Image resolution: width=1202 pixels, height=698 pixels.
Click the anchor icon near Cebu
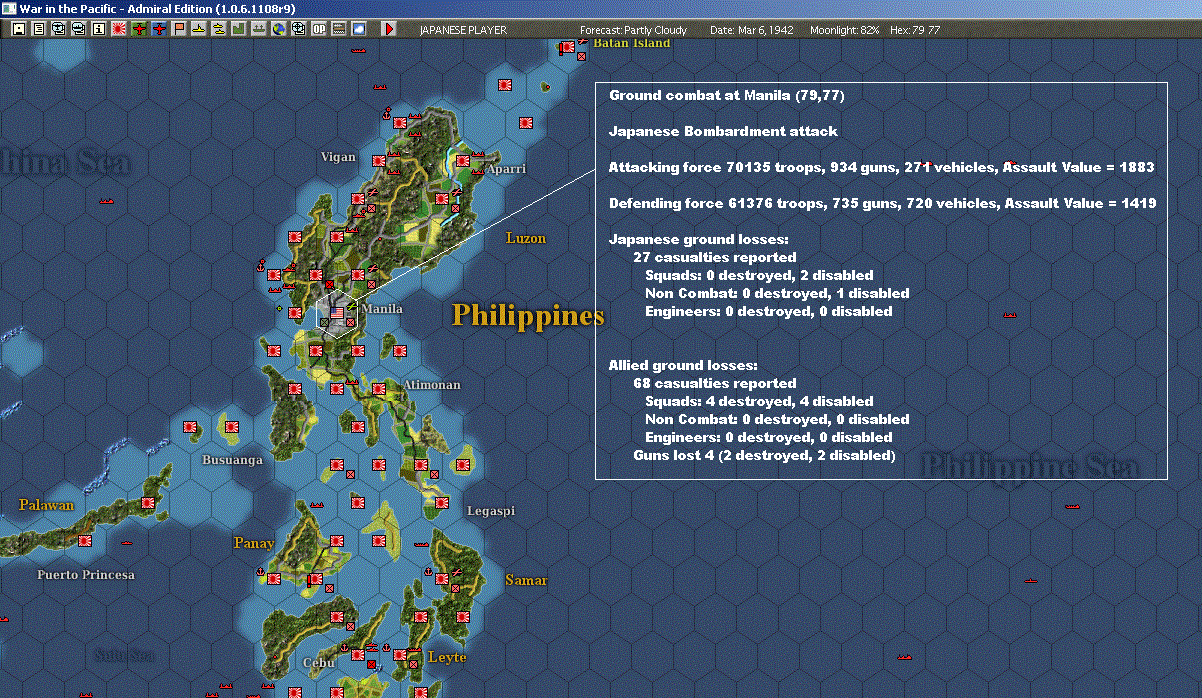(x=342, y=648)
